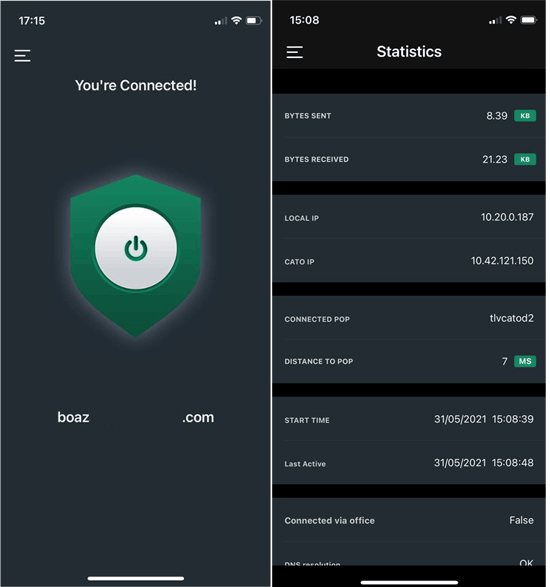
Task: Select the CATO IP label
Action: click(299, 262)
